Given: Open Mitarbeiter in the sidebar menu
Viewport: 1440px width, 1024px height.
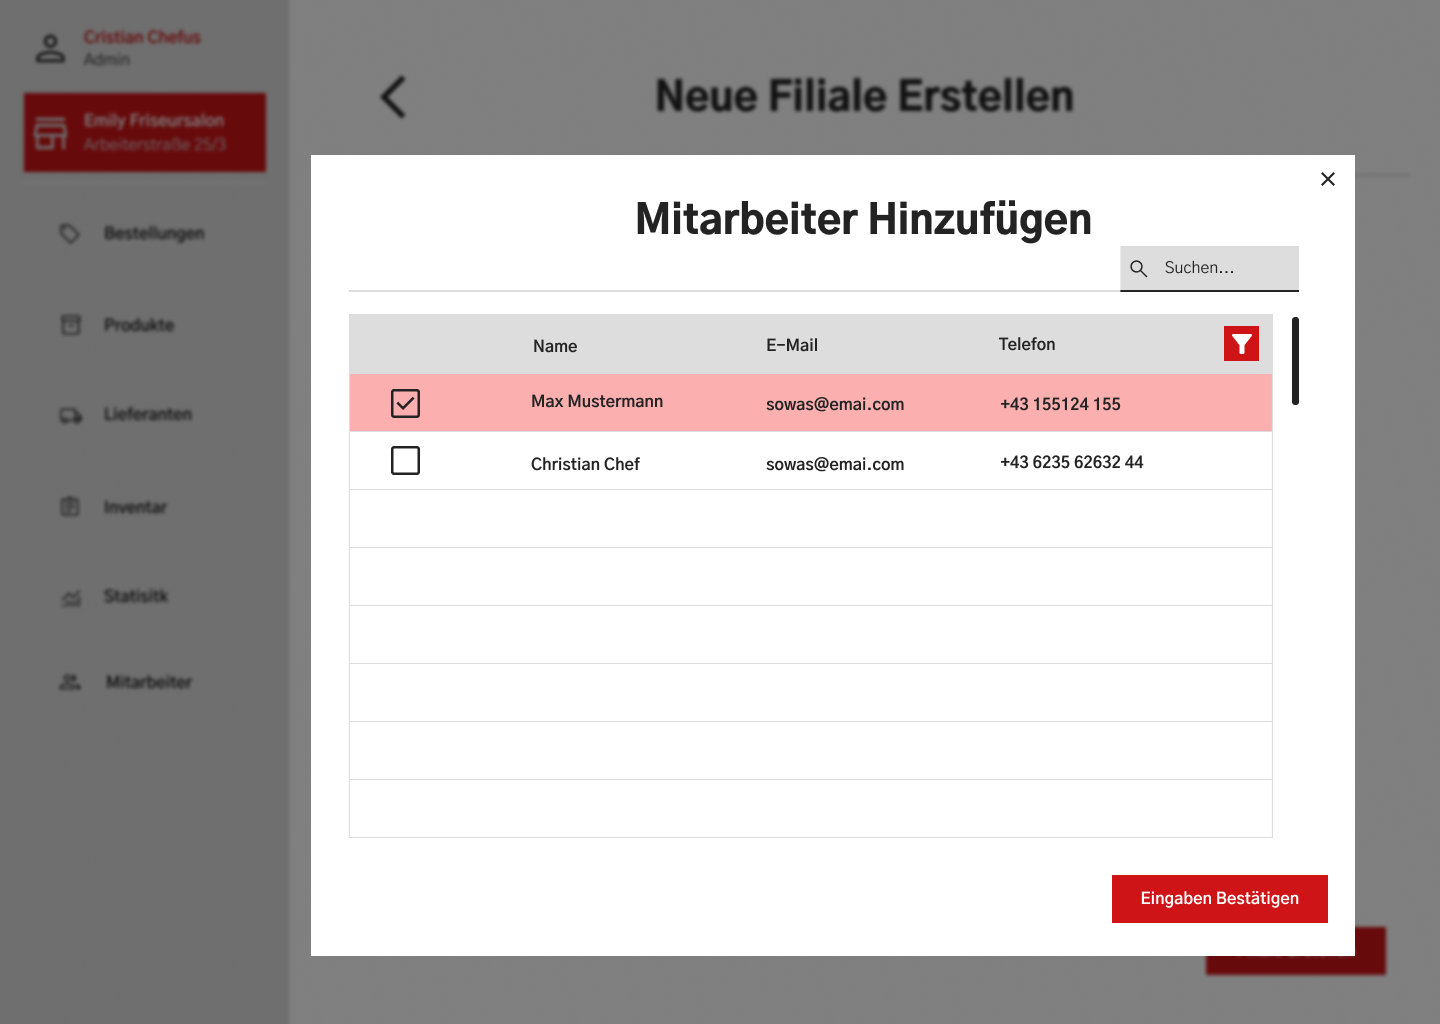Looking at the screenshot, I should (x=148, y=682).
